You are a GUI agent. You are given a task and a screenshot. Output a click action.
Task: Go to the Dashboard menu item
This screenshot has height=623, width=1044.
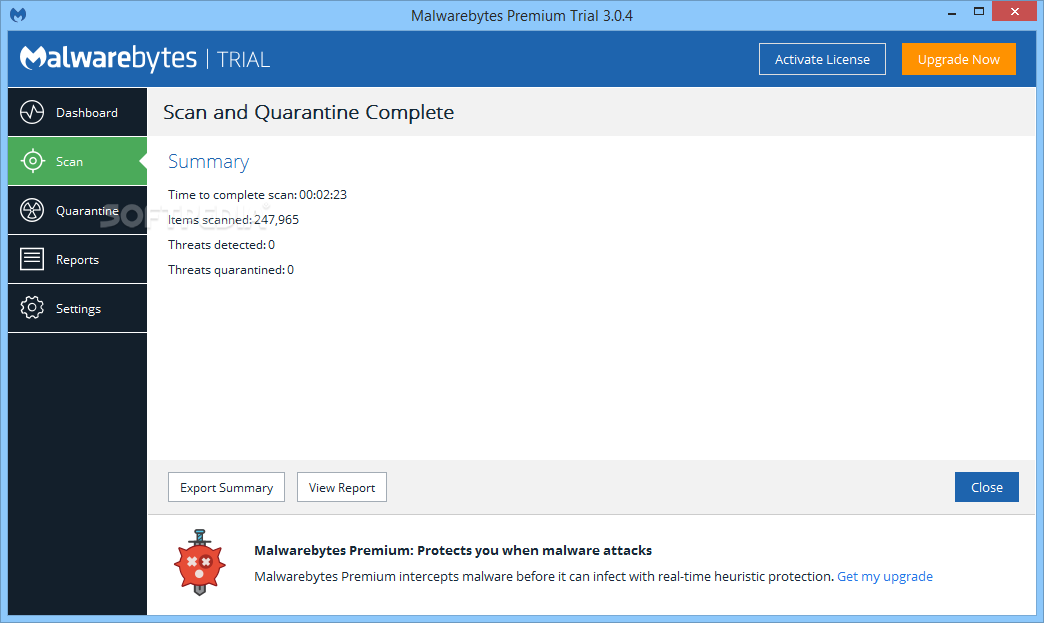(x=77, y=112)
